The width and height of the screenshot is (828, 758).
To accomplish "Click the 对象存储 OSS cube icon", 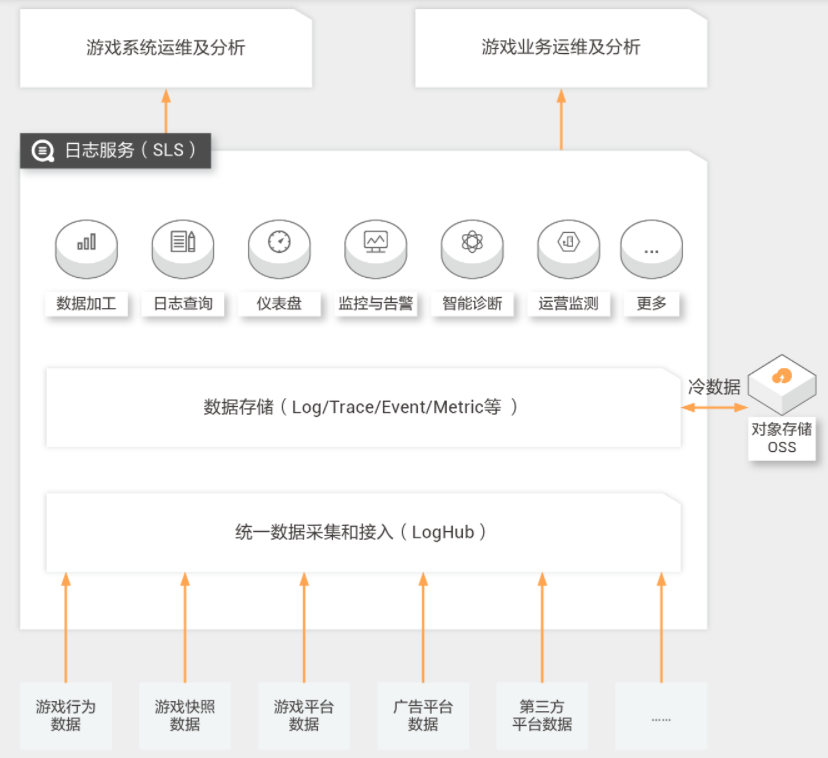I will [782, 384].
